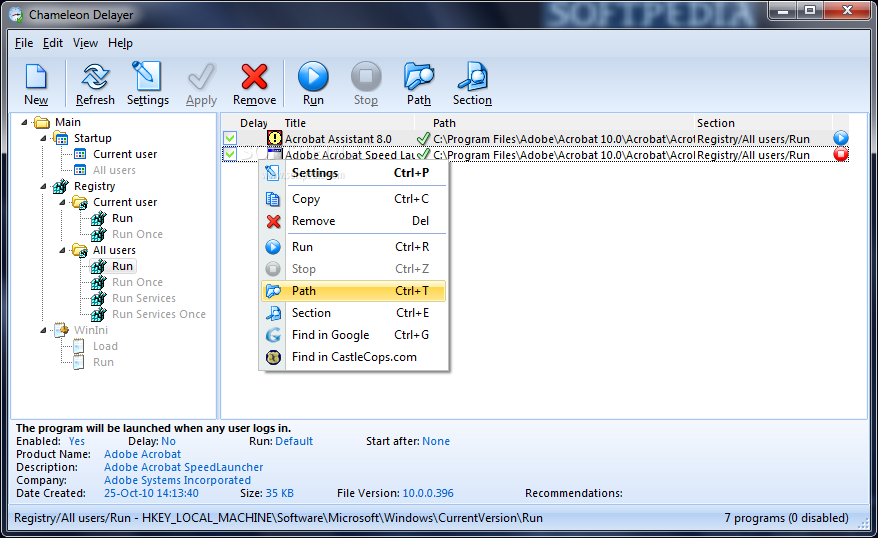
Task: Click the Adobe Systems Incorporated link
Action: point(178,480)
